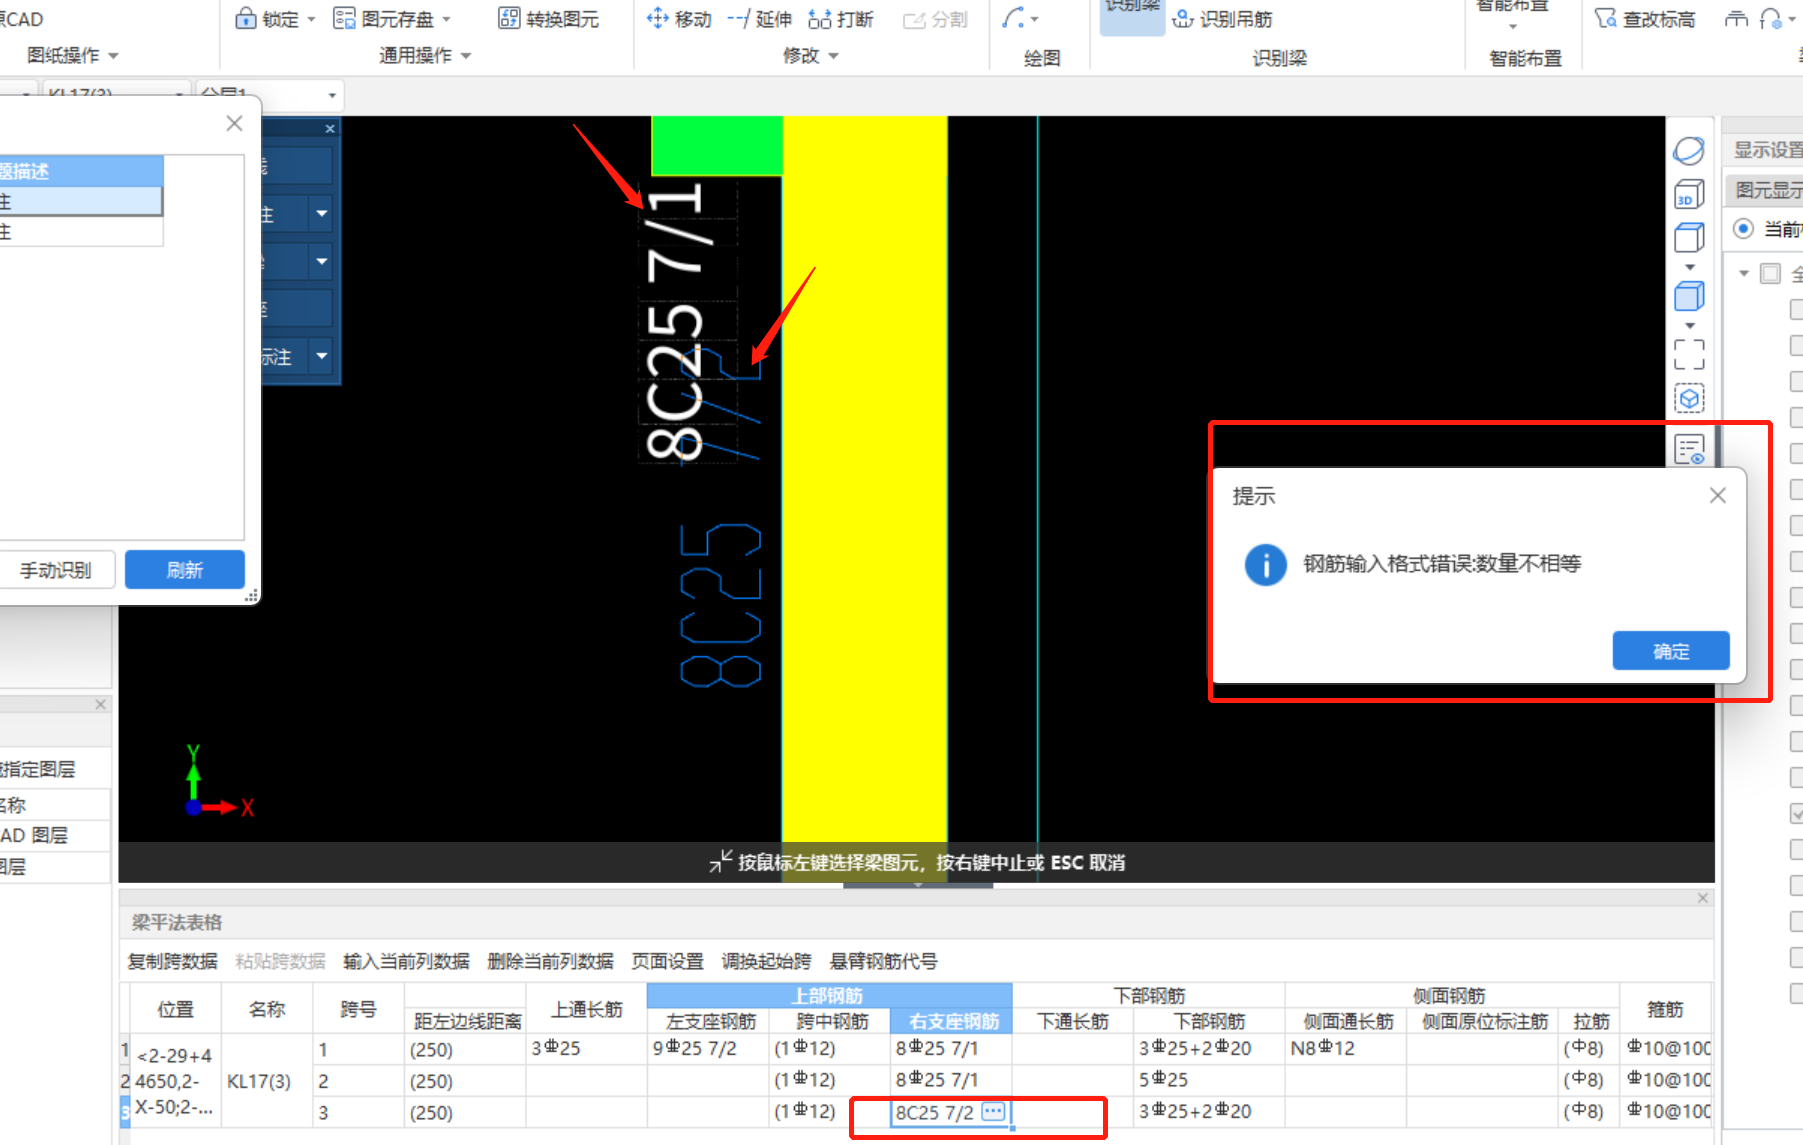Viewport: 1803px width, 1145px height.
Task: Open the 图元存盘 dropdown arrow
Action: [x=446, y=19]
